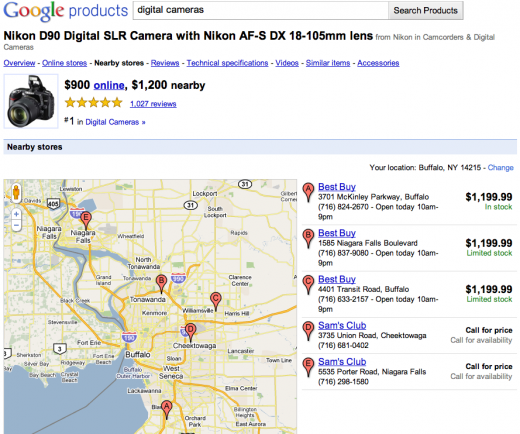Open Best Buy on Niagara Falls Boulevard
The height and width of the screenshot is (434, 520).
(x=337, y=233)
